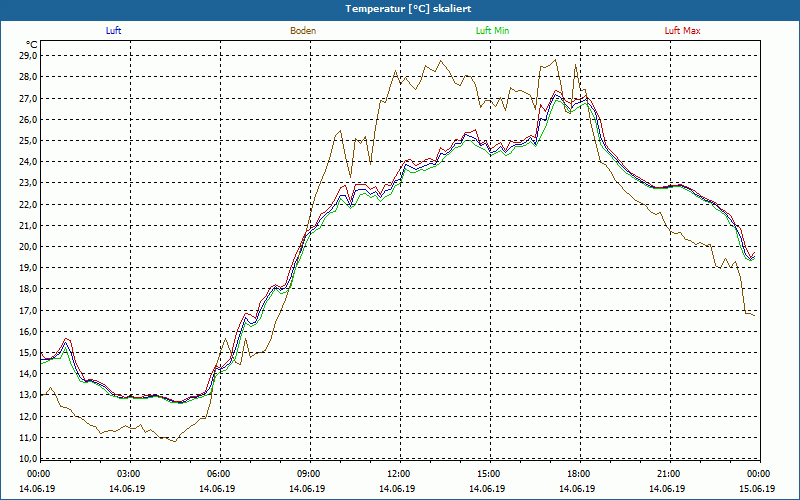Click the 15:00 time axis label

(x=488, y=474)
